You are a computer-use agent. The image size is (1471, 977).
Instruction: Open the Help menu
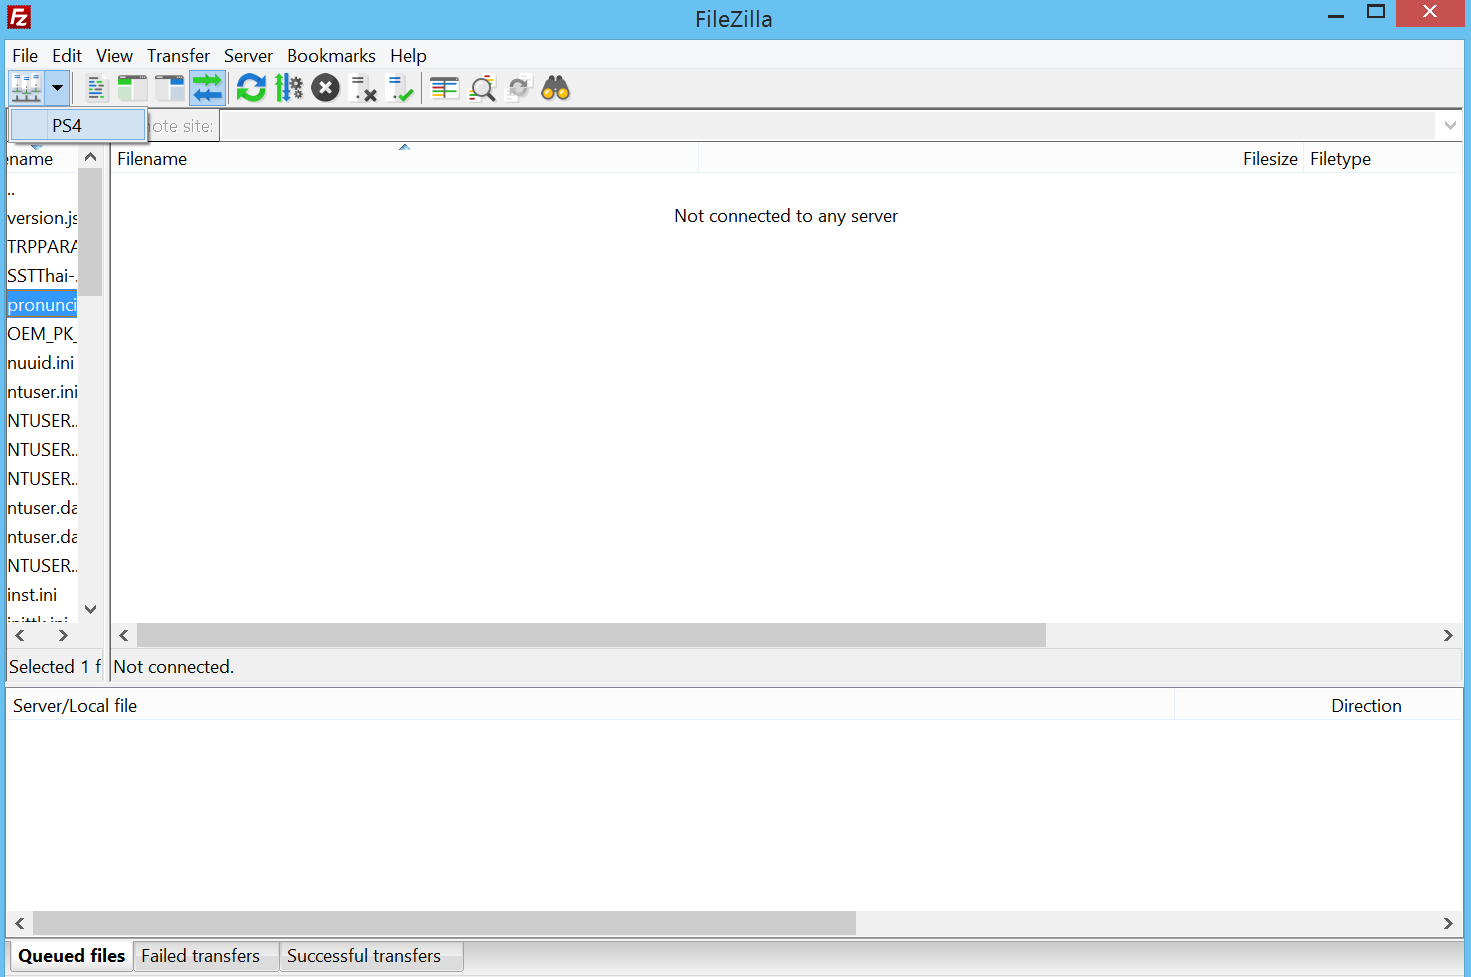click(408, 56)
